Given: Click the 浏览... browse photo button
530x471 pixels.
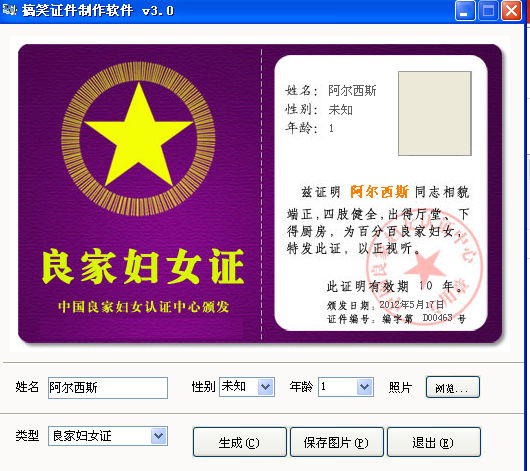Looking at the screenshot, I should pos(452,387).
